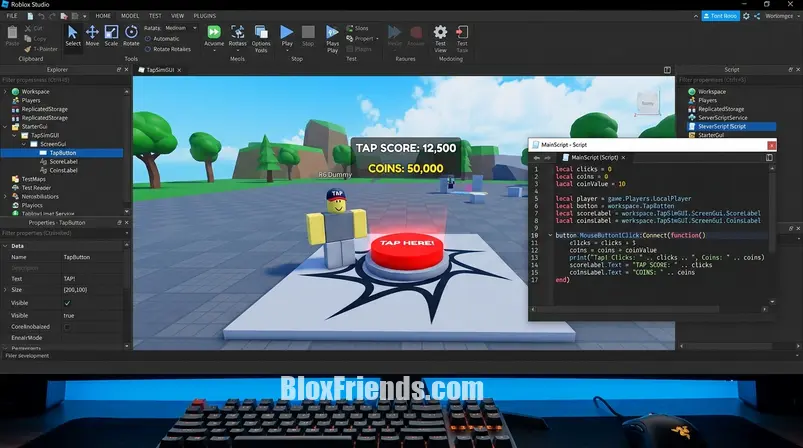Select the Rotate Rotaiies radio option
The height and width of the screenshot is (448, 803).
(x=148, y=49)
